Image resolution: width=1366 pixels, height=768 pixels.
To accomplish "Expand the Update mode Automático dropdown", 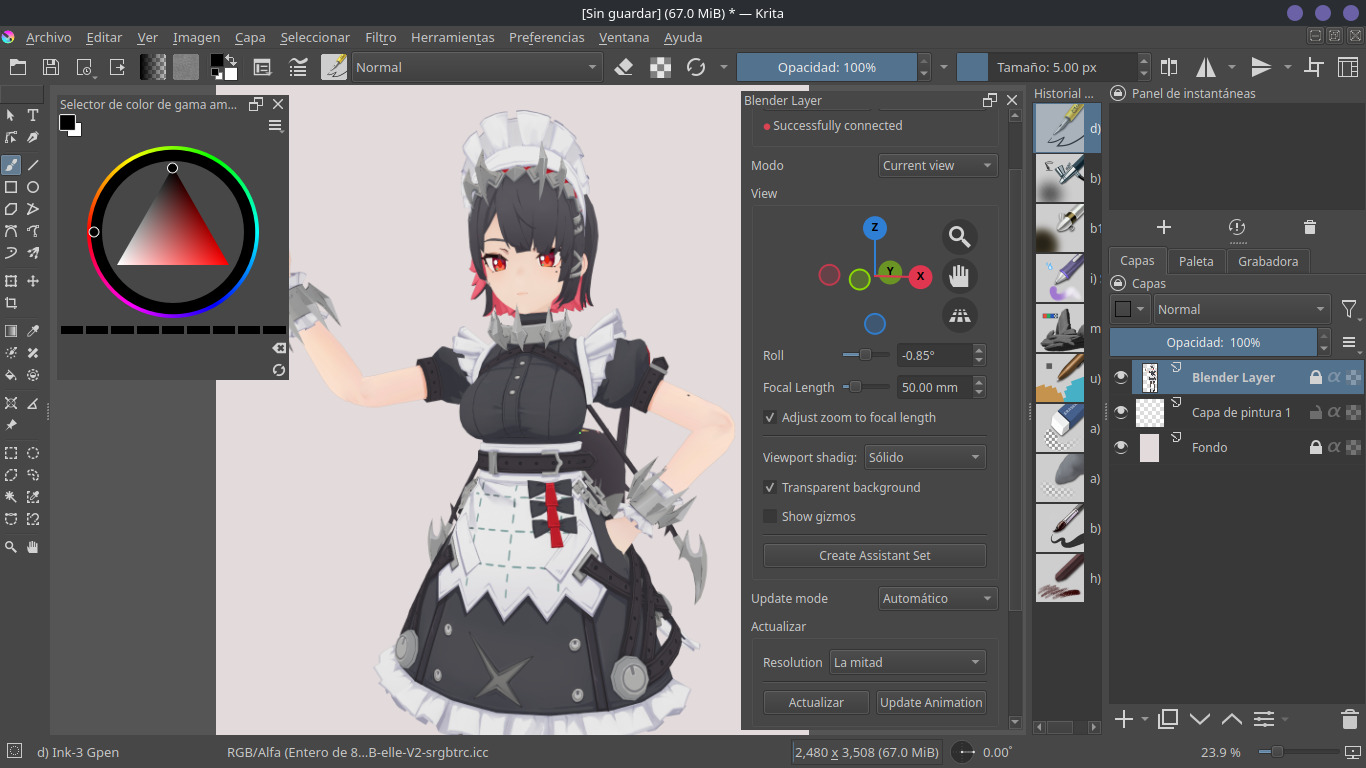I will (937, 598).
